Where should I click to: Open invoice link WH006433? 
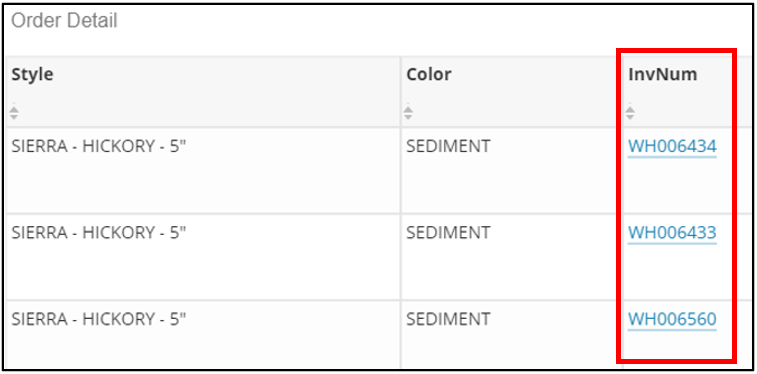672,233
